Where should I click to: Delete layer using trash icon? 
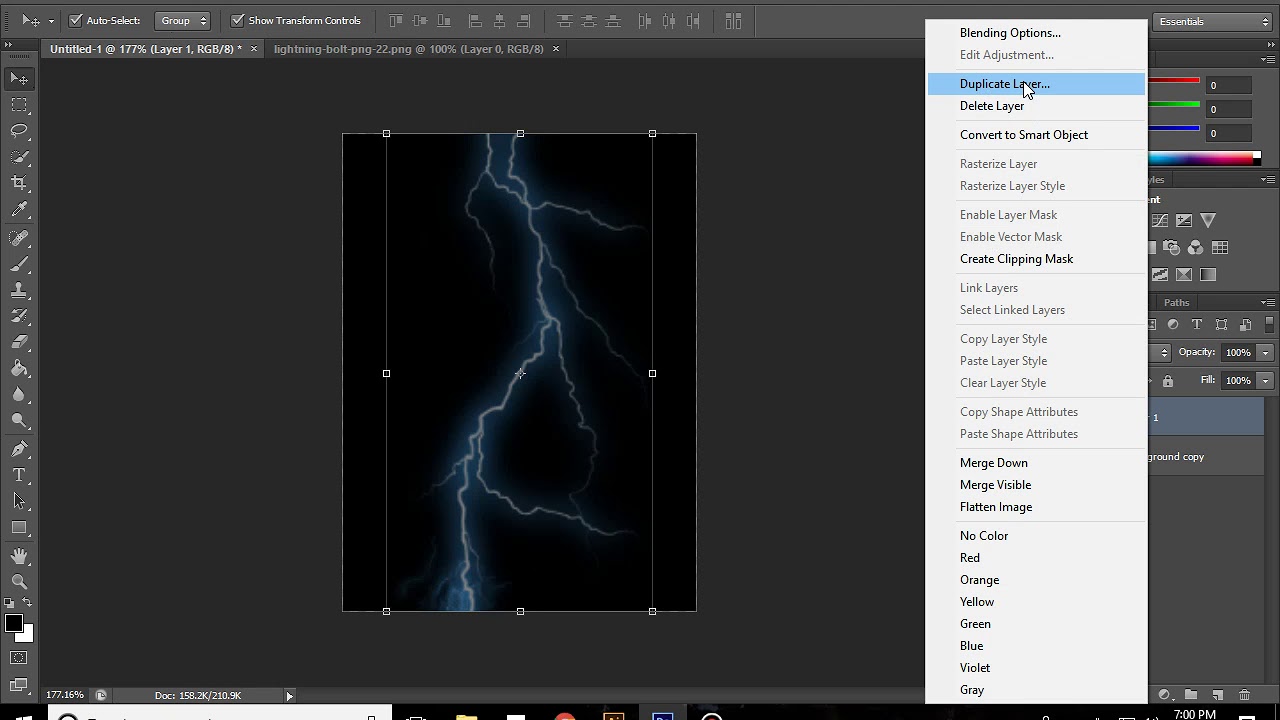tap(1244, 695)
